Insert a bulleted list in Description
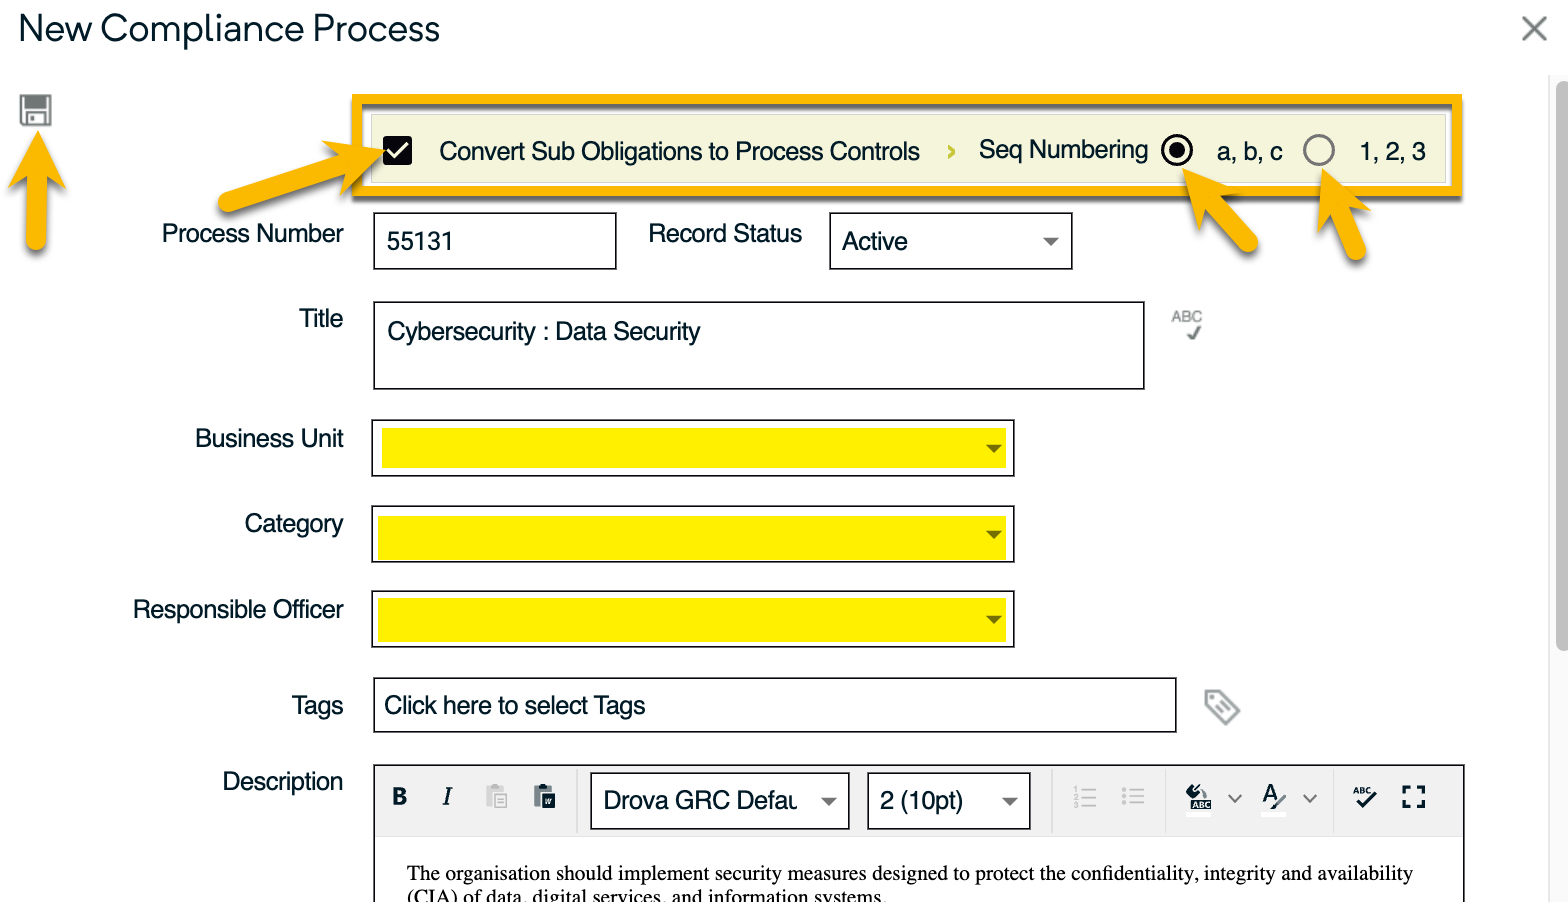 point(1132,797)
